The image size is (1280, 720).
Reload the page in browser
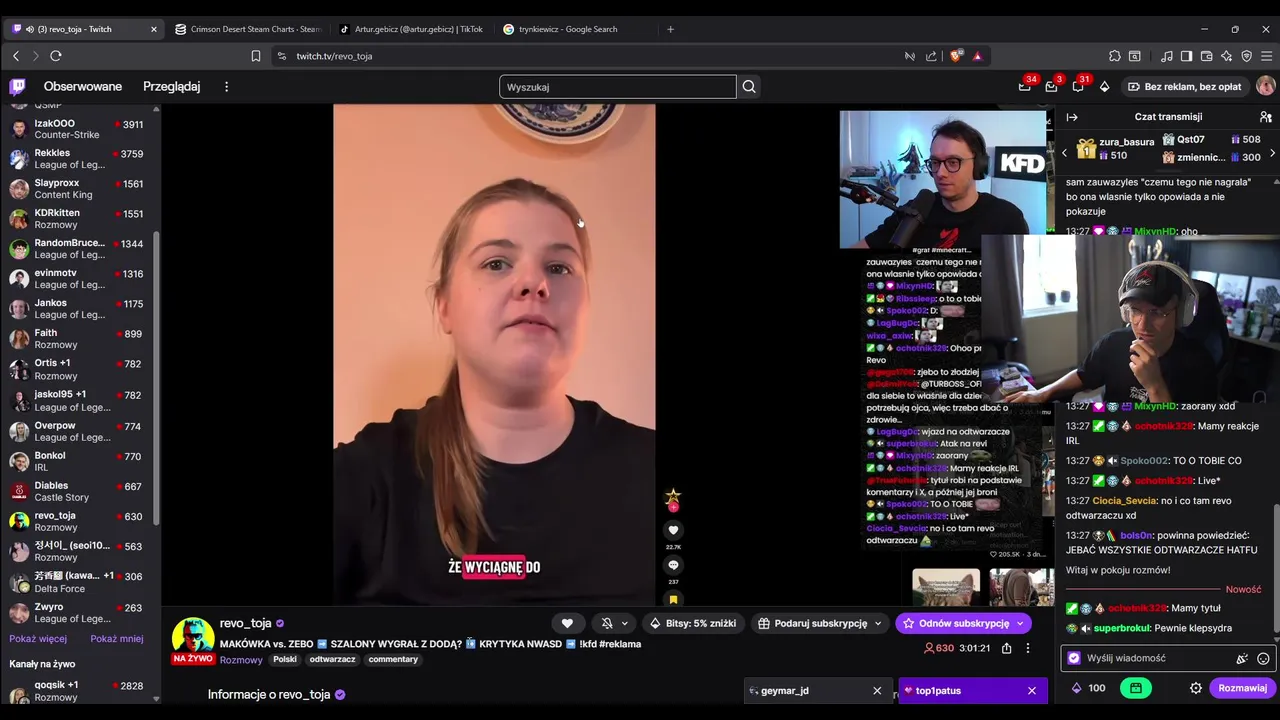tap(56, 56)
